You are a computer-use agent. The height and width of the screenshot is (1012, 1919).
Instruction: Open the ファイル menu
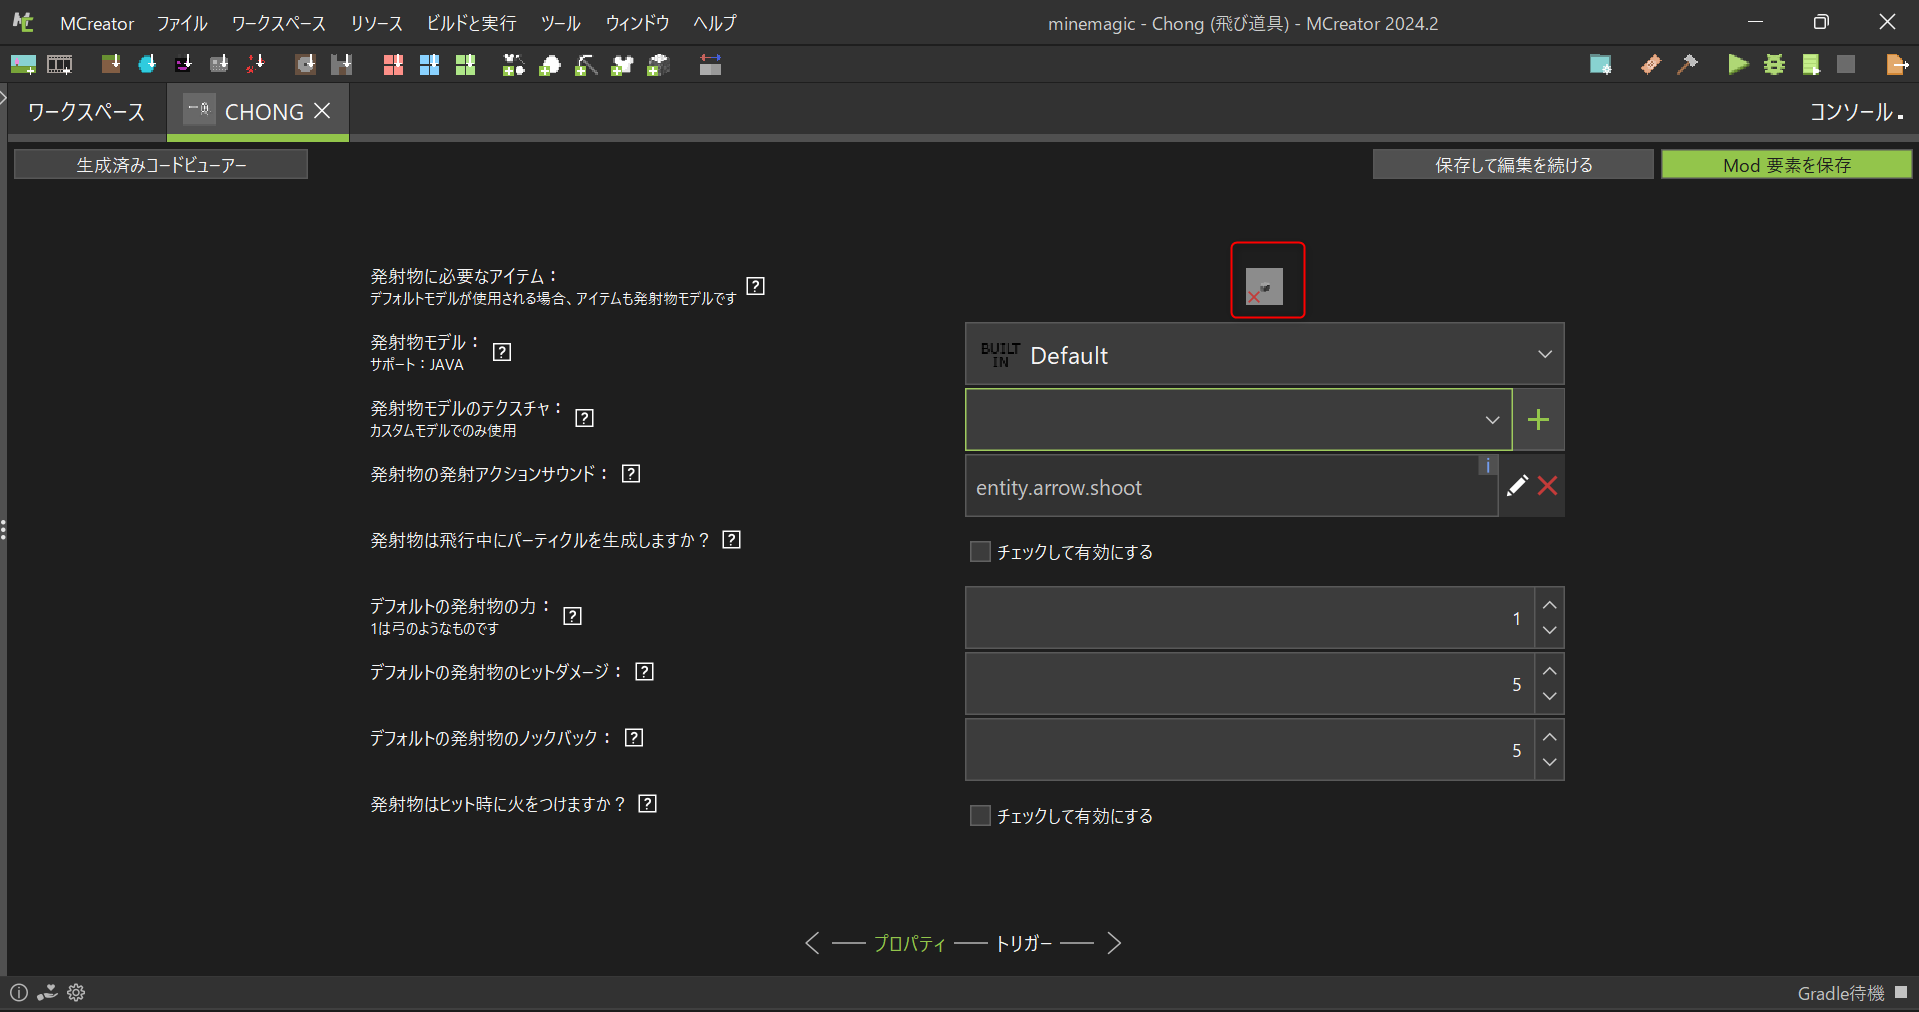pyautogui.click(x=182, y=23)
